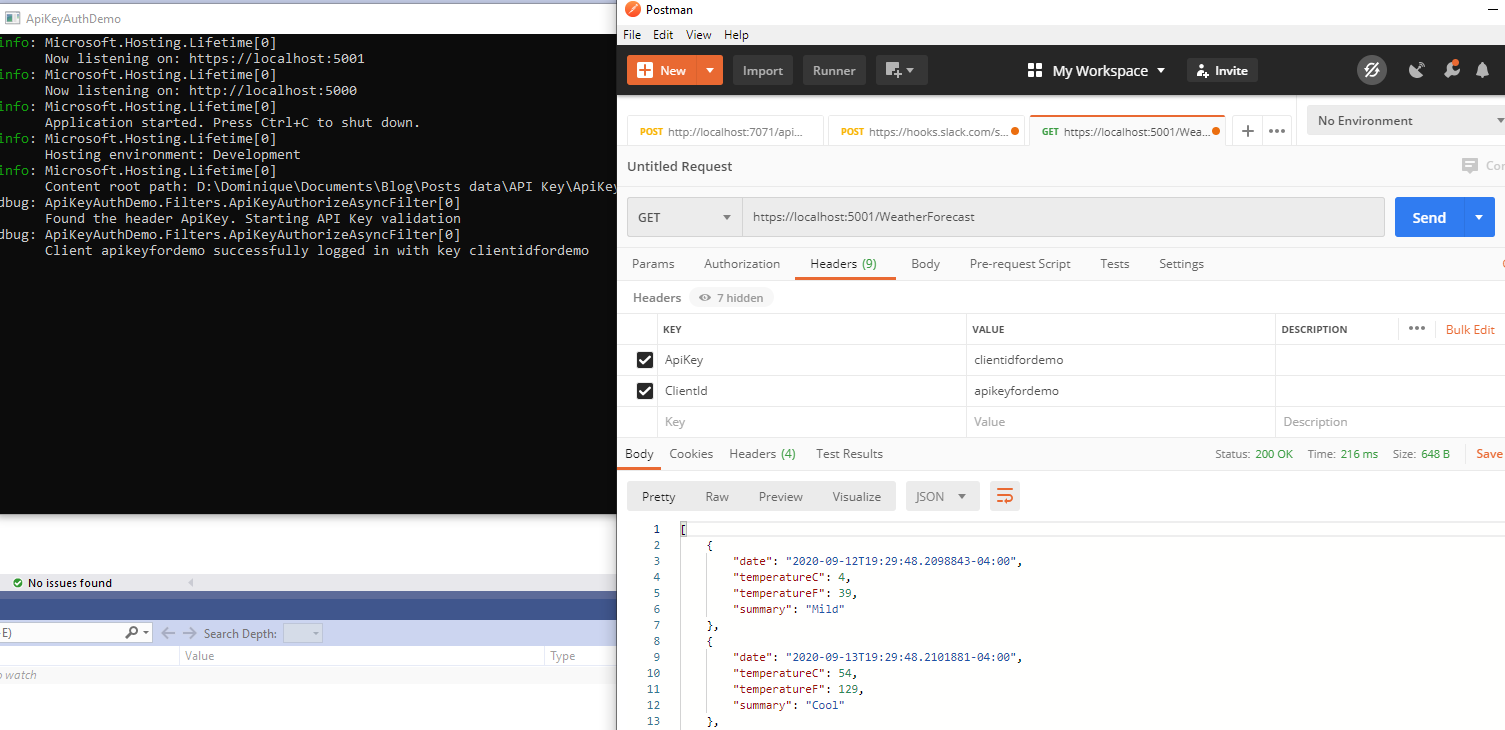Click the back arrow in Visual Studio watch
This screenshot has width=1505, height=730.
168,633
